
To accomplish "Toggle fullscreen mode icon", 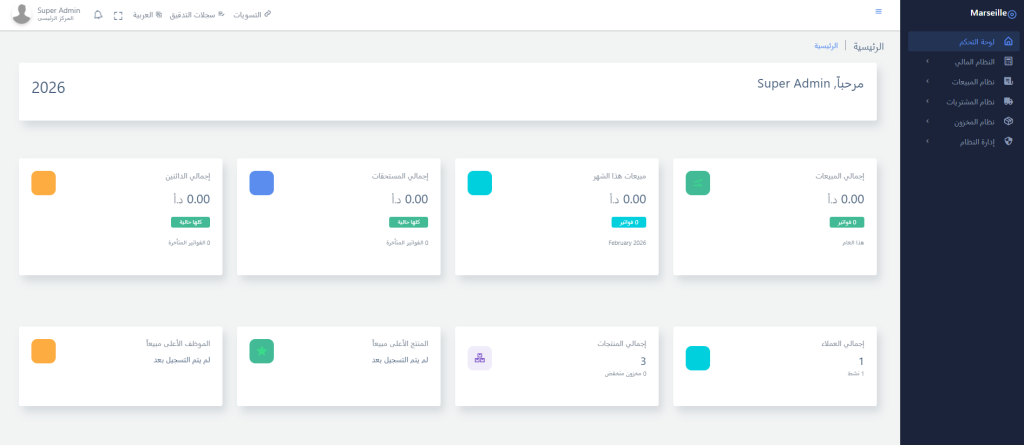I will click(118, 15).
